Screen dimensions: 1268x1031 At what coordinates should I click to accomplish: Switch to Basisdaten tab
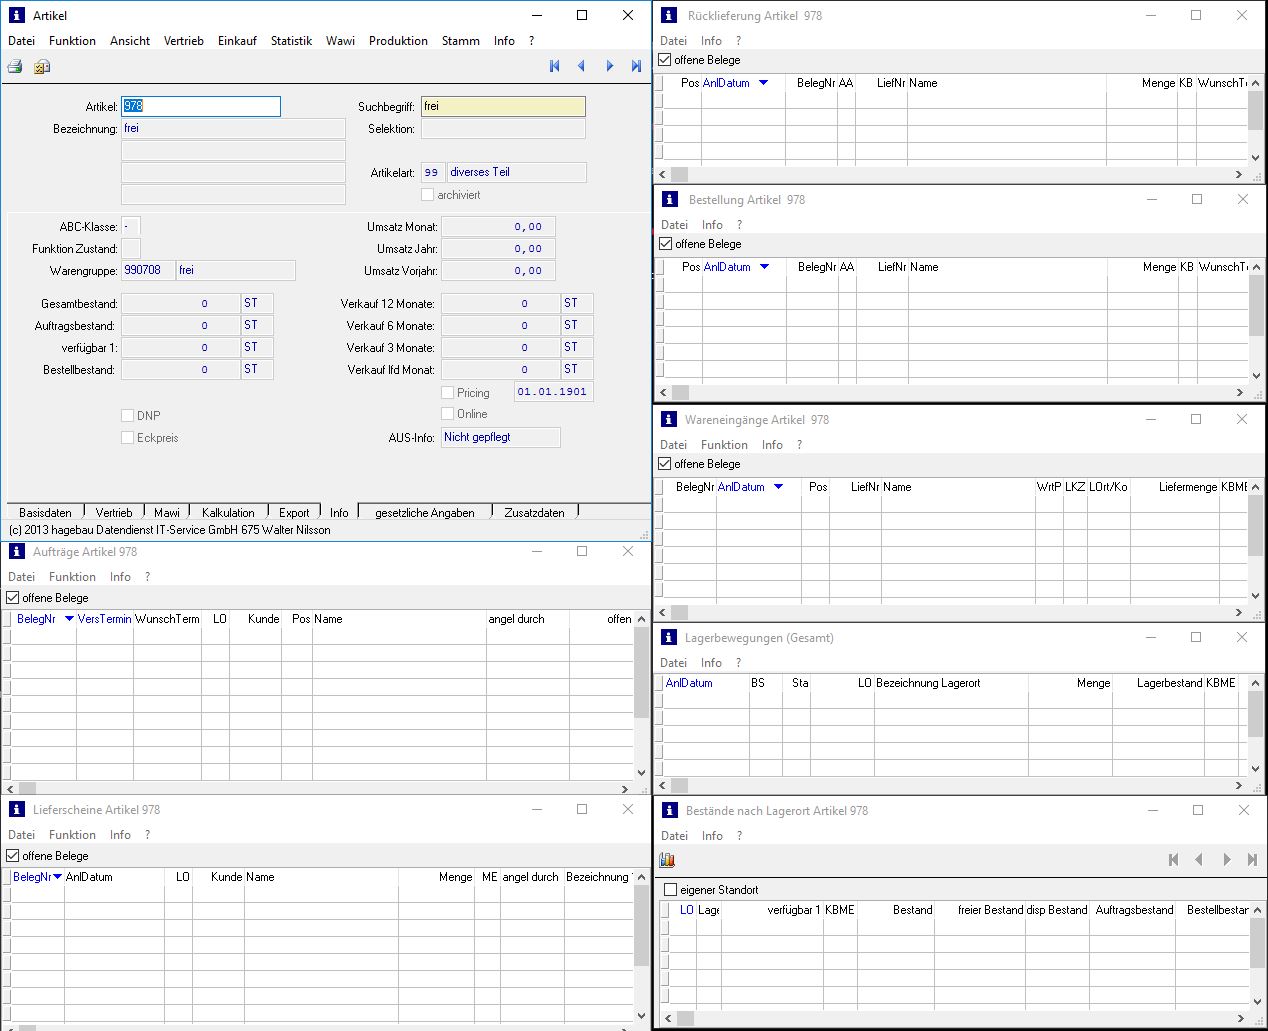[x=45, y=513]
